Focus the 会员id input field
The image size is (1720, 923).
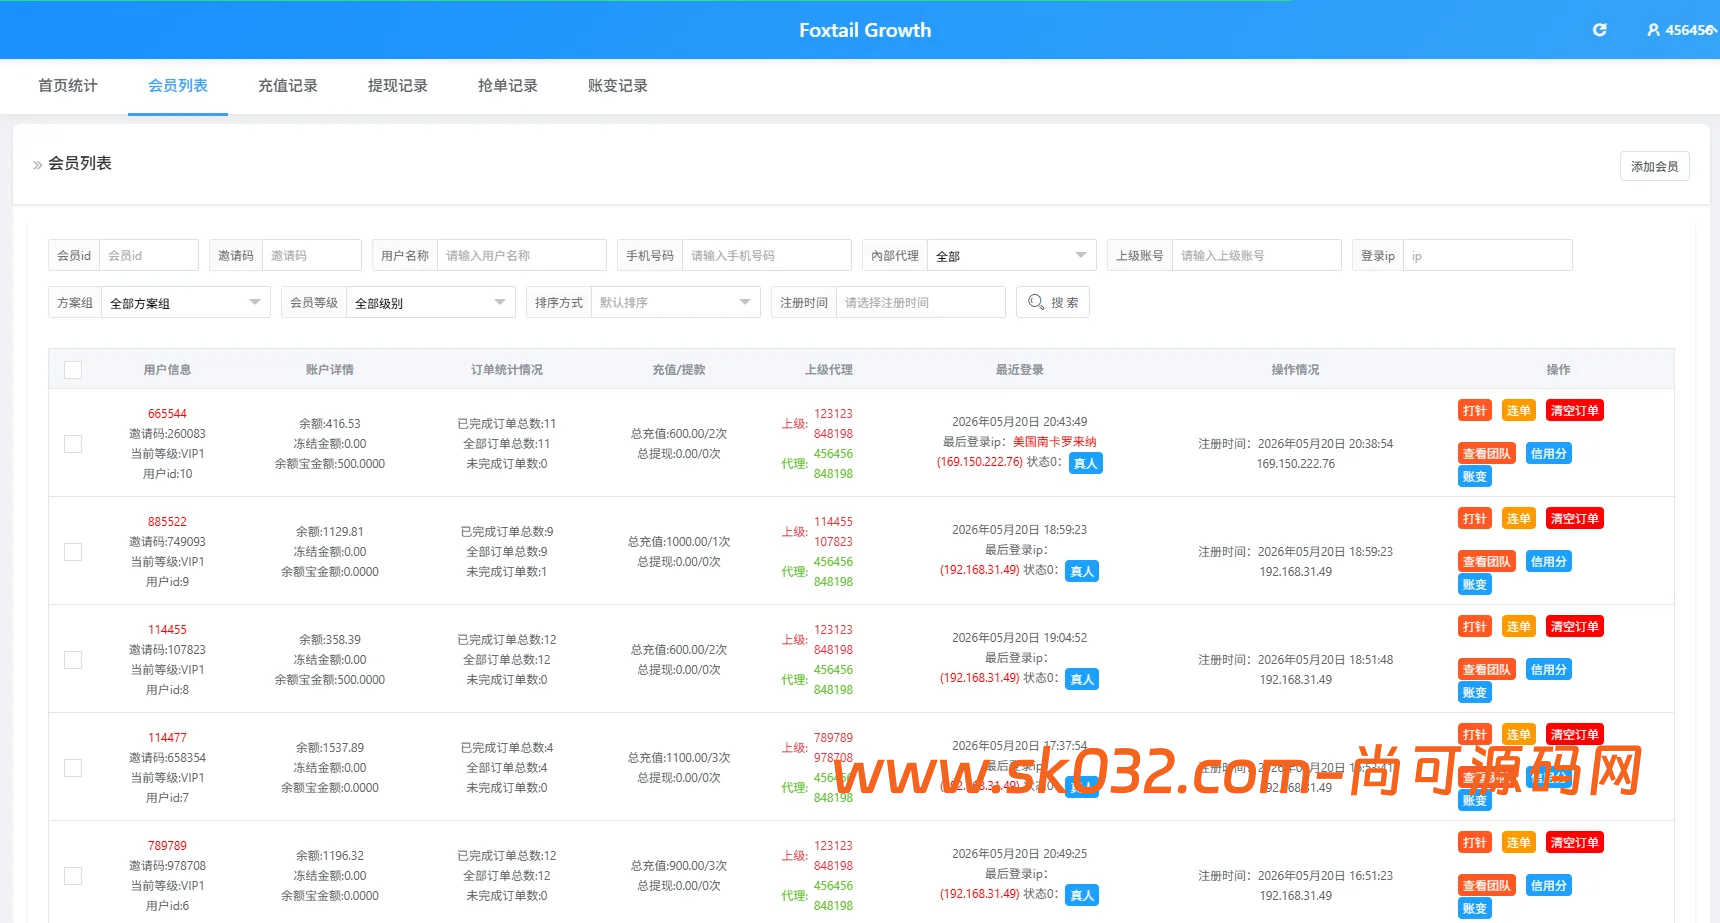[148, 256]
